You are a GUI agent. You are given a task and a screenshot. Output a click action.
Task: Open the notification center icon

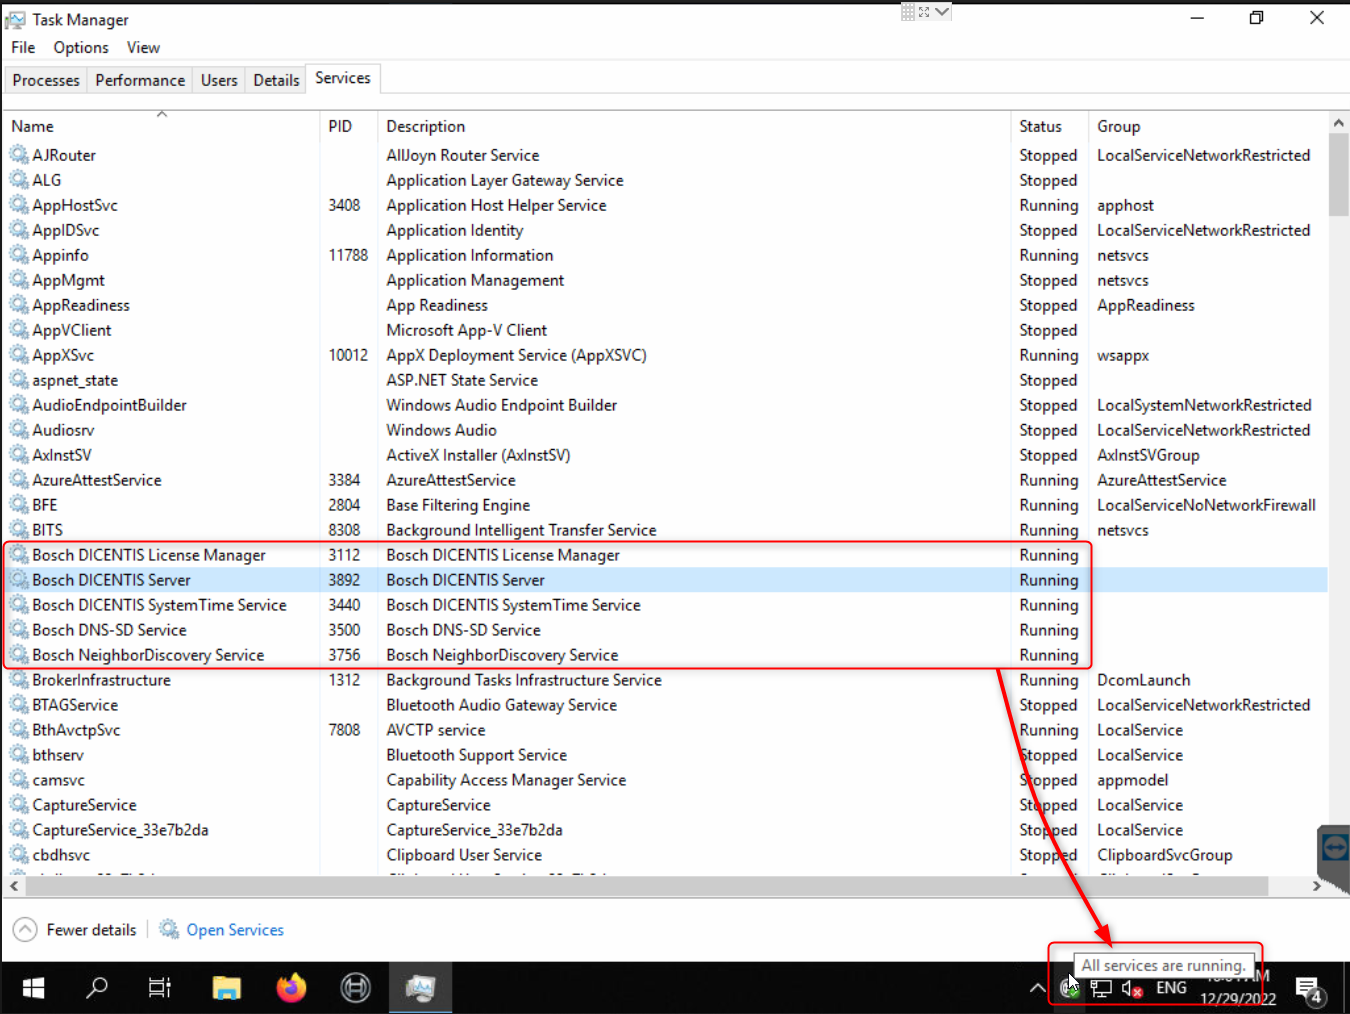[x=1308, y=989]
